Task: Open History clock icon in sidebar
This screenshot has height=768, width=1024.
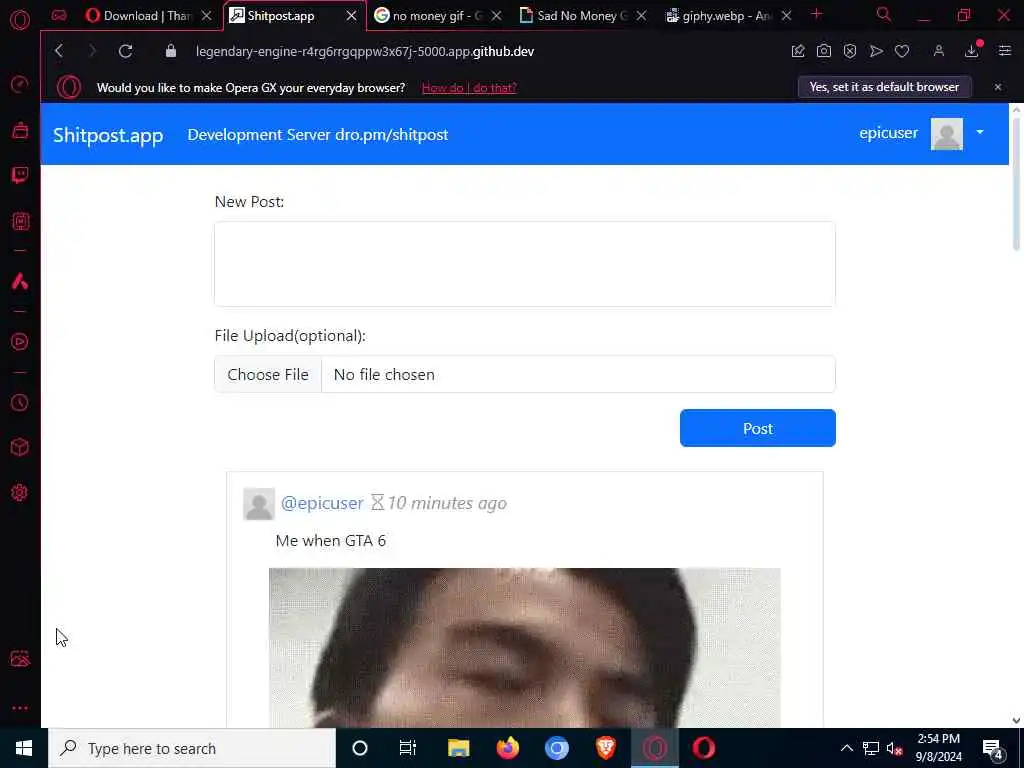Action: click(x=20, y=402)
